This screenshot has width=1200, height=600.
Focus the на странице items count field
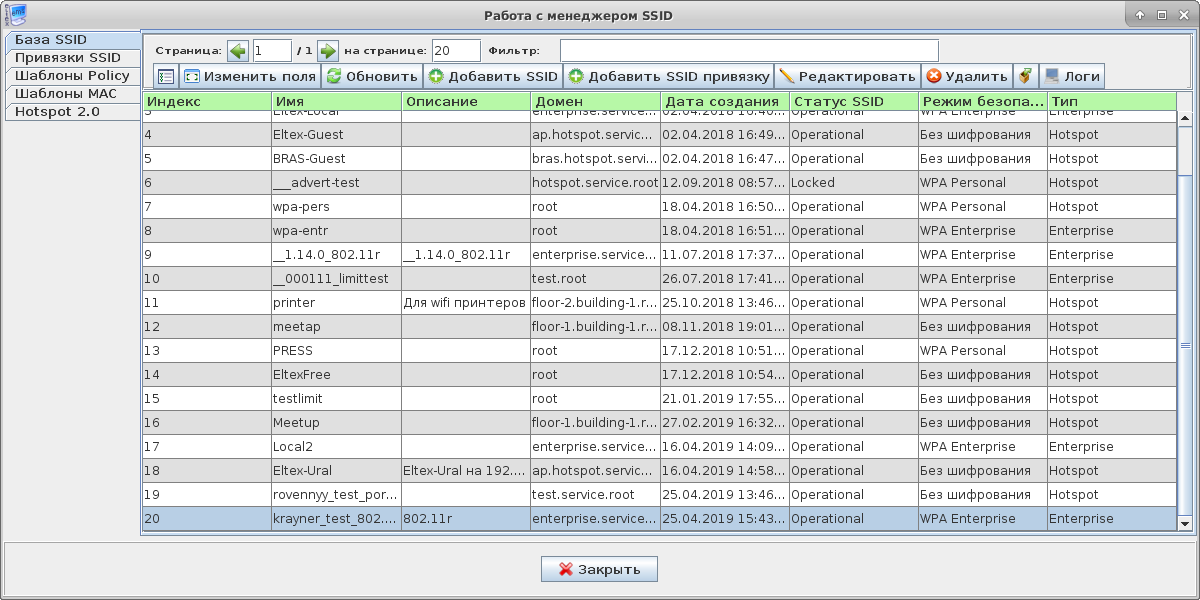[456, 50]
